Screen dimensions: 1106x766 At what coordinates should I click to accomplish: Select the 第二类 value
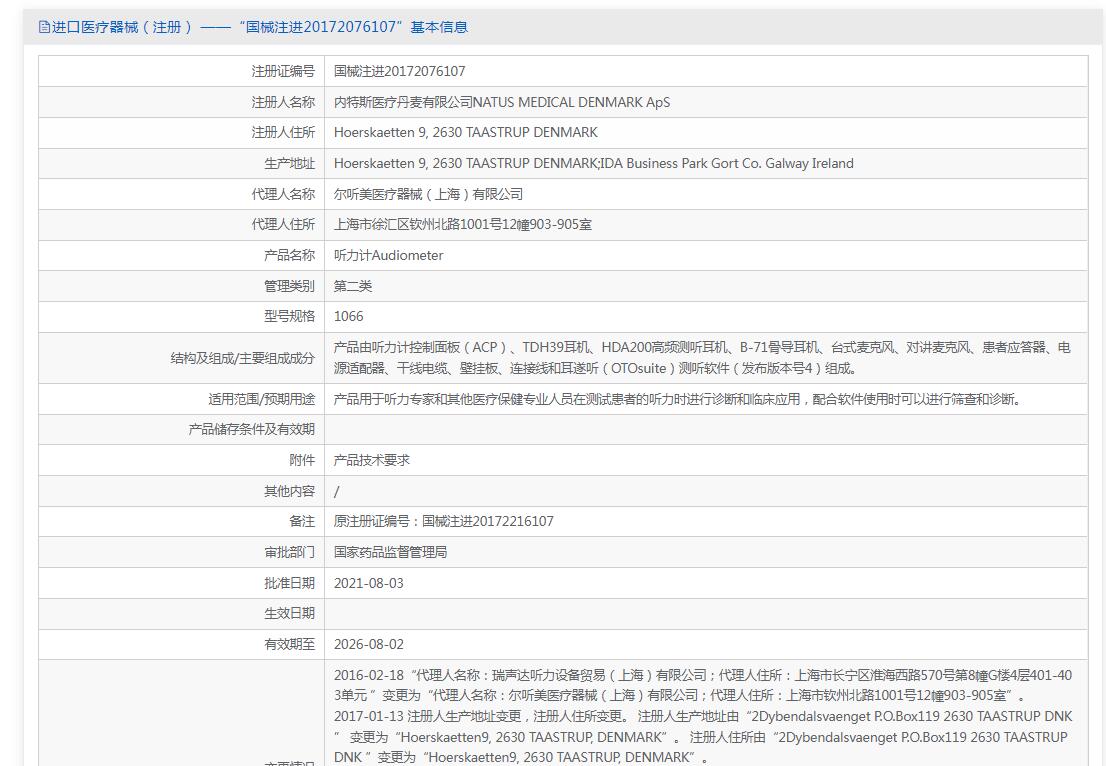(x=353, y=286)
